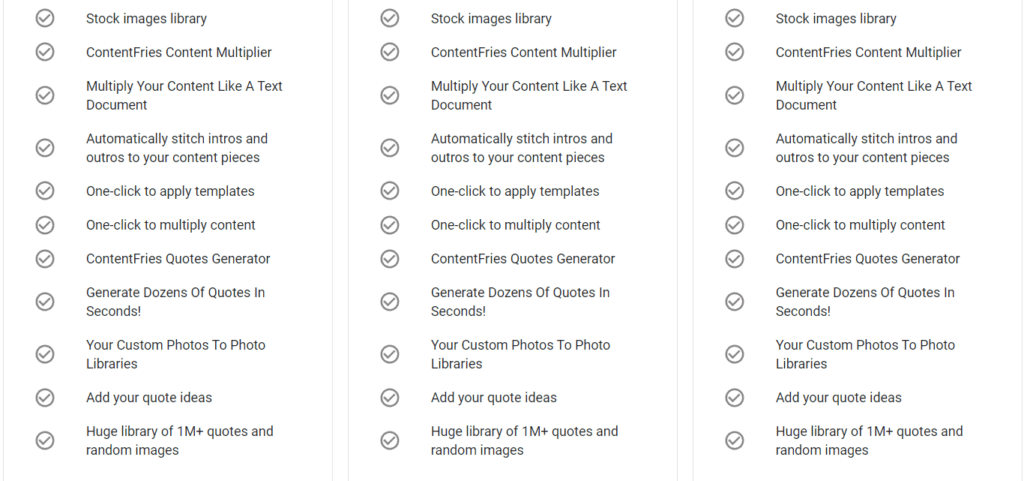Select the check icon for 'Automatically stitch intros' in left column
The width and height of the screenshot is (1024, 481).
(45, 148)
